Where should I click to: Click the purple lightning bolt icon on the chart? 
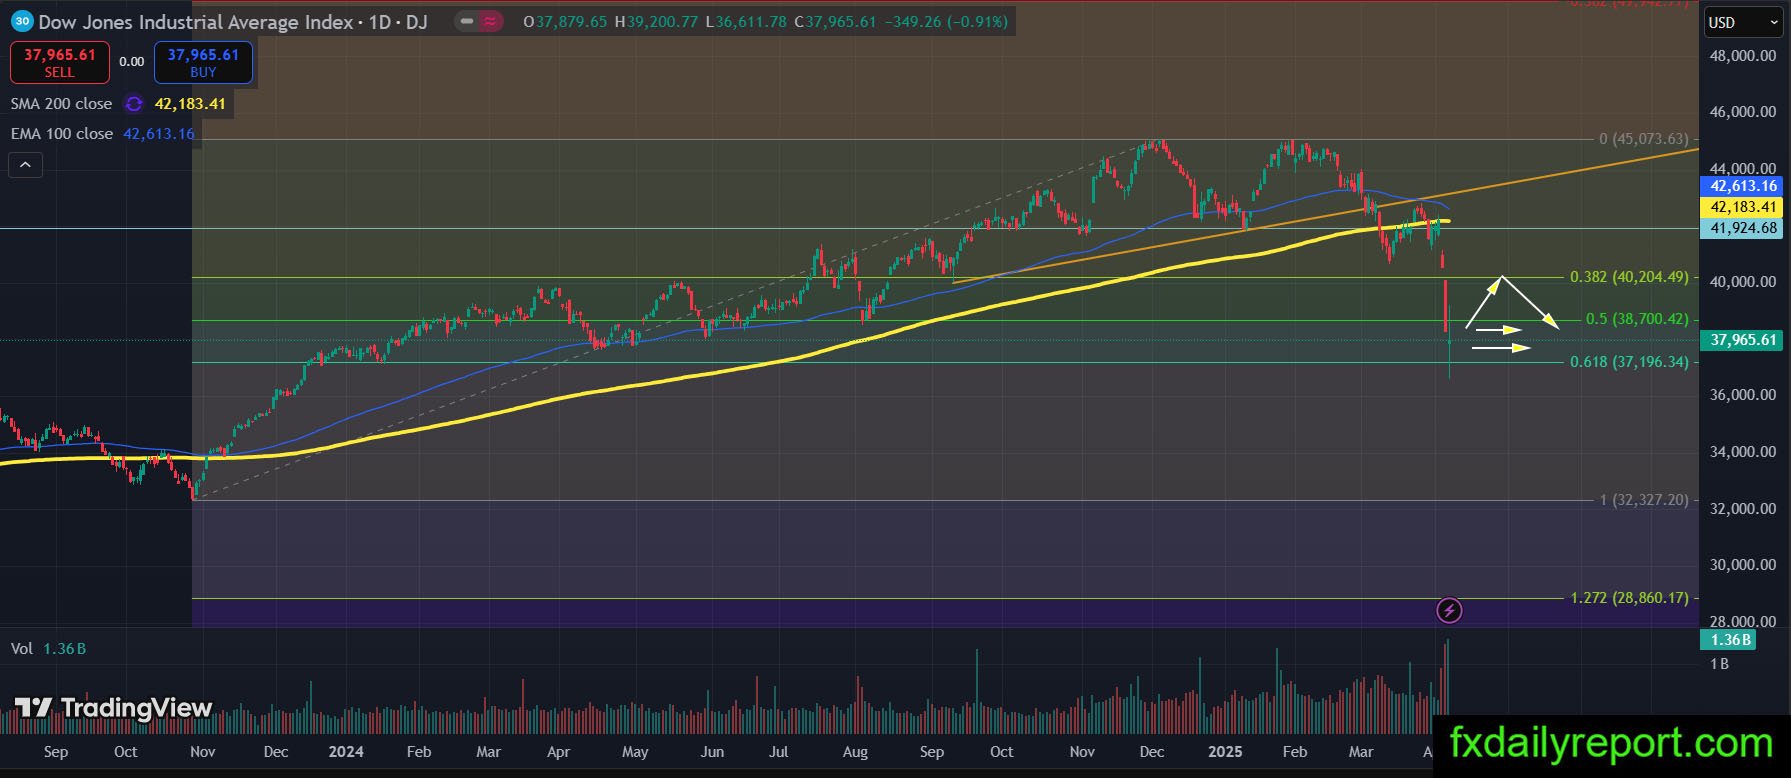1449,610
